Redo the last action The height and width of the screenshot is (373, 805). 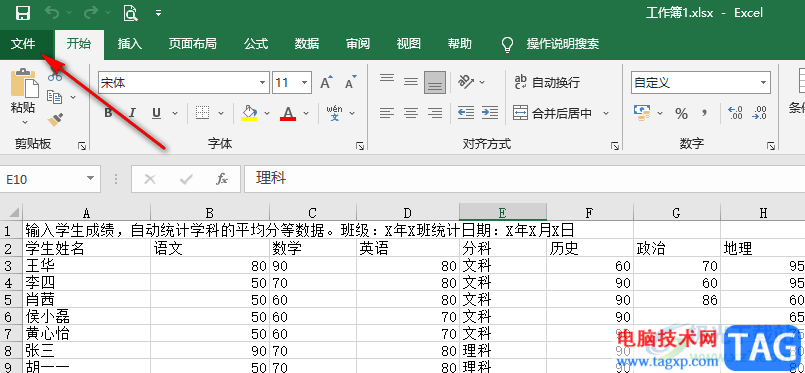[x=90, y=13]
